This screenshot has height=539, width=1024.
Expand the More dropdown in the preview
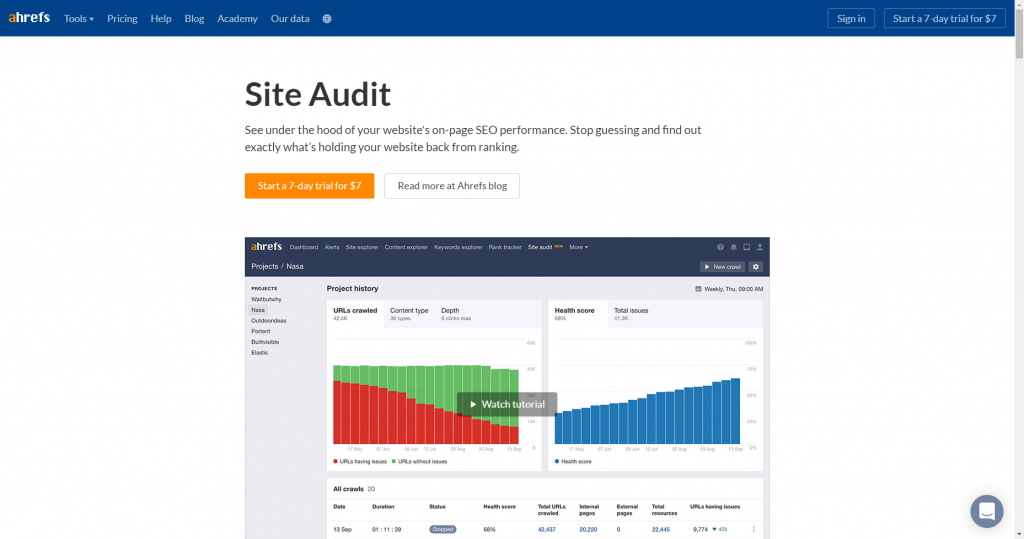[x=579, y=247]
